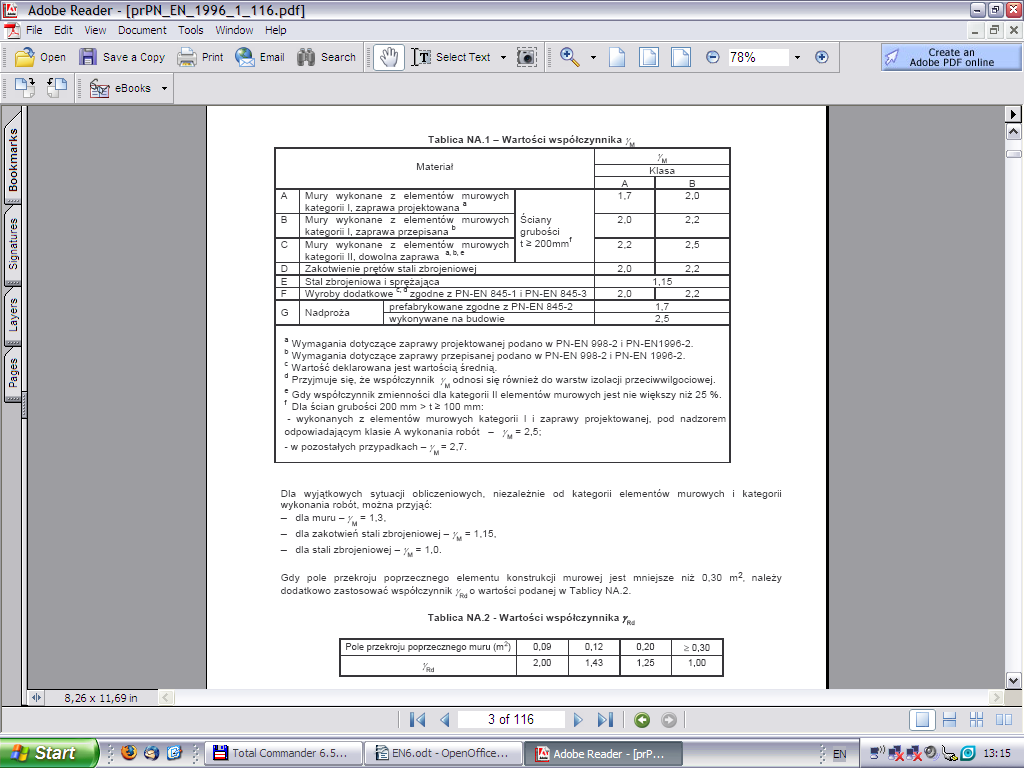Expand the zoom tool dropdown arrow
Image resolution: width=1024 pixels, height=768 pixels.
coord(593,57)
